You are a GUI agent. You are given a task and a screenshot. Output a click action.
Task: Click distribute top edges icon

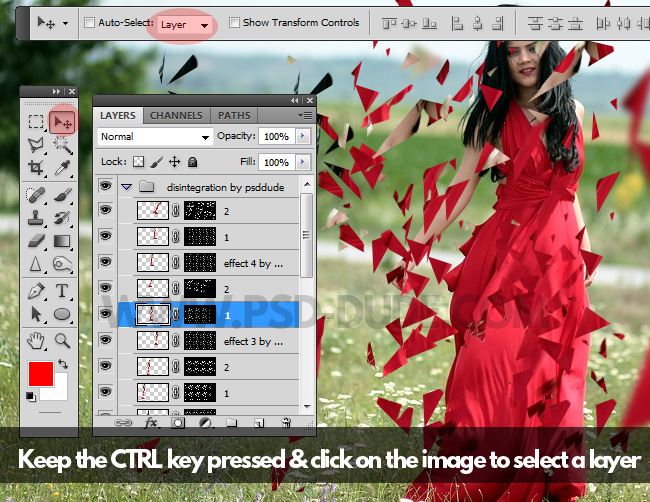(535, 23)
